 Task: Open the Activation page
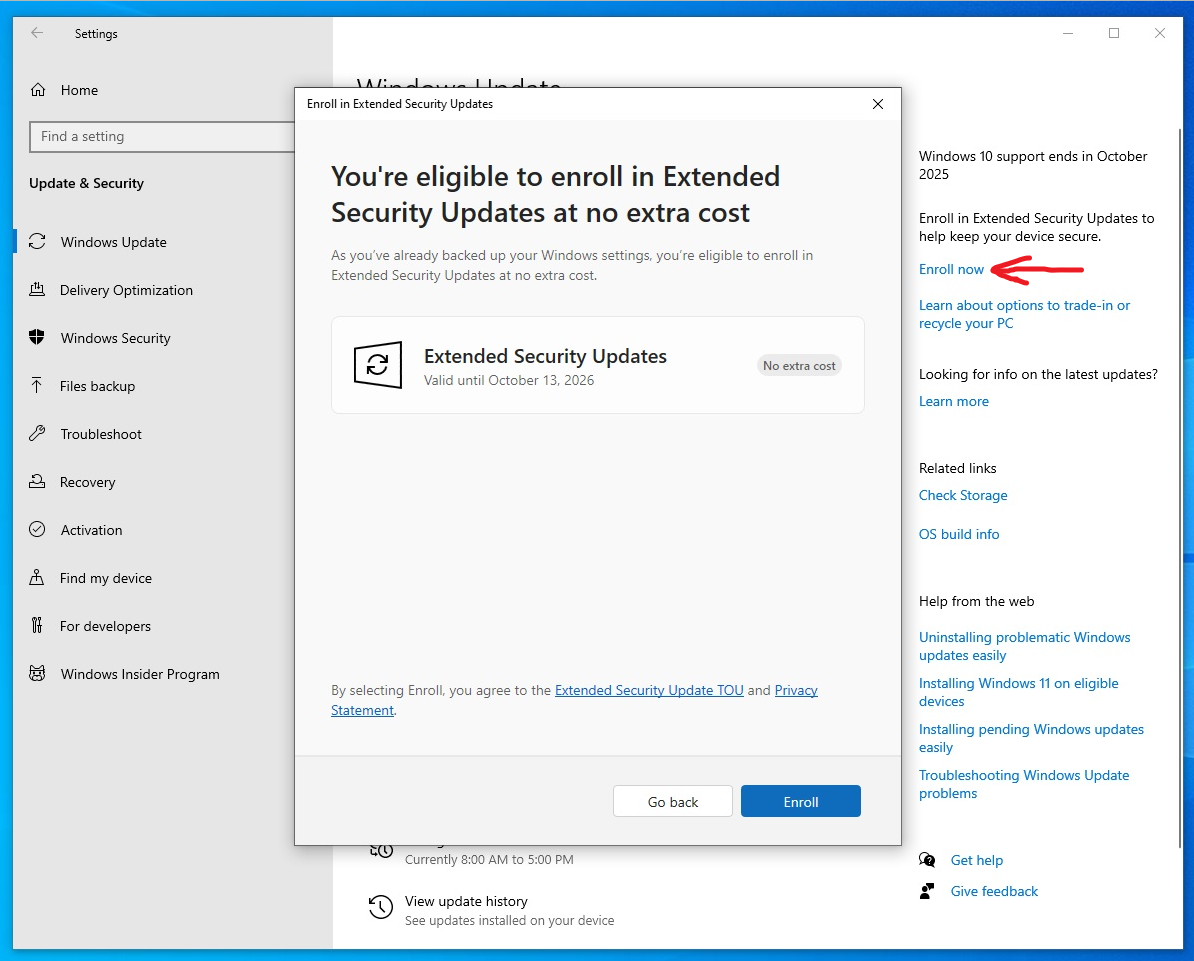(x=91, y=530)
